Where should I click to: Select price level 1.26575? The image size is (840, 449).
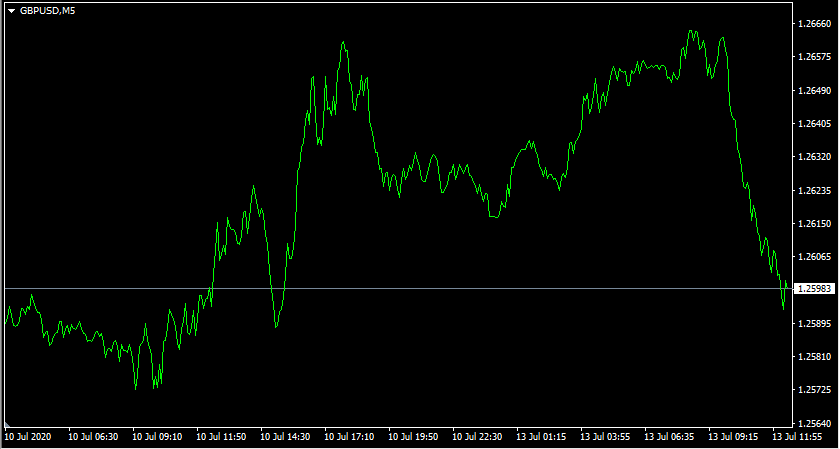tap(814, 57)
